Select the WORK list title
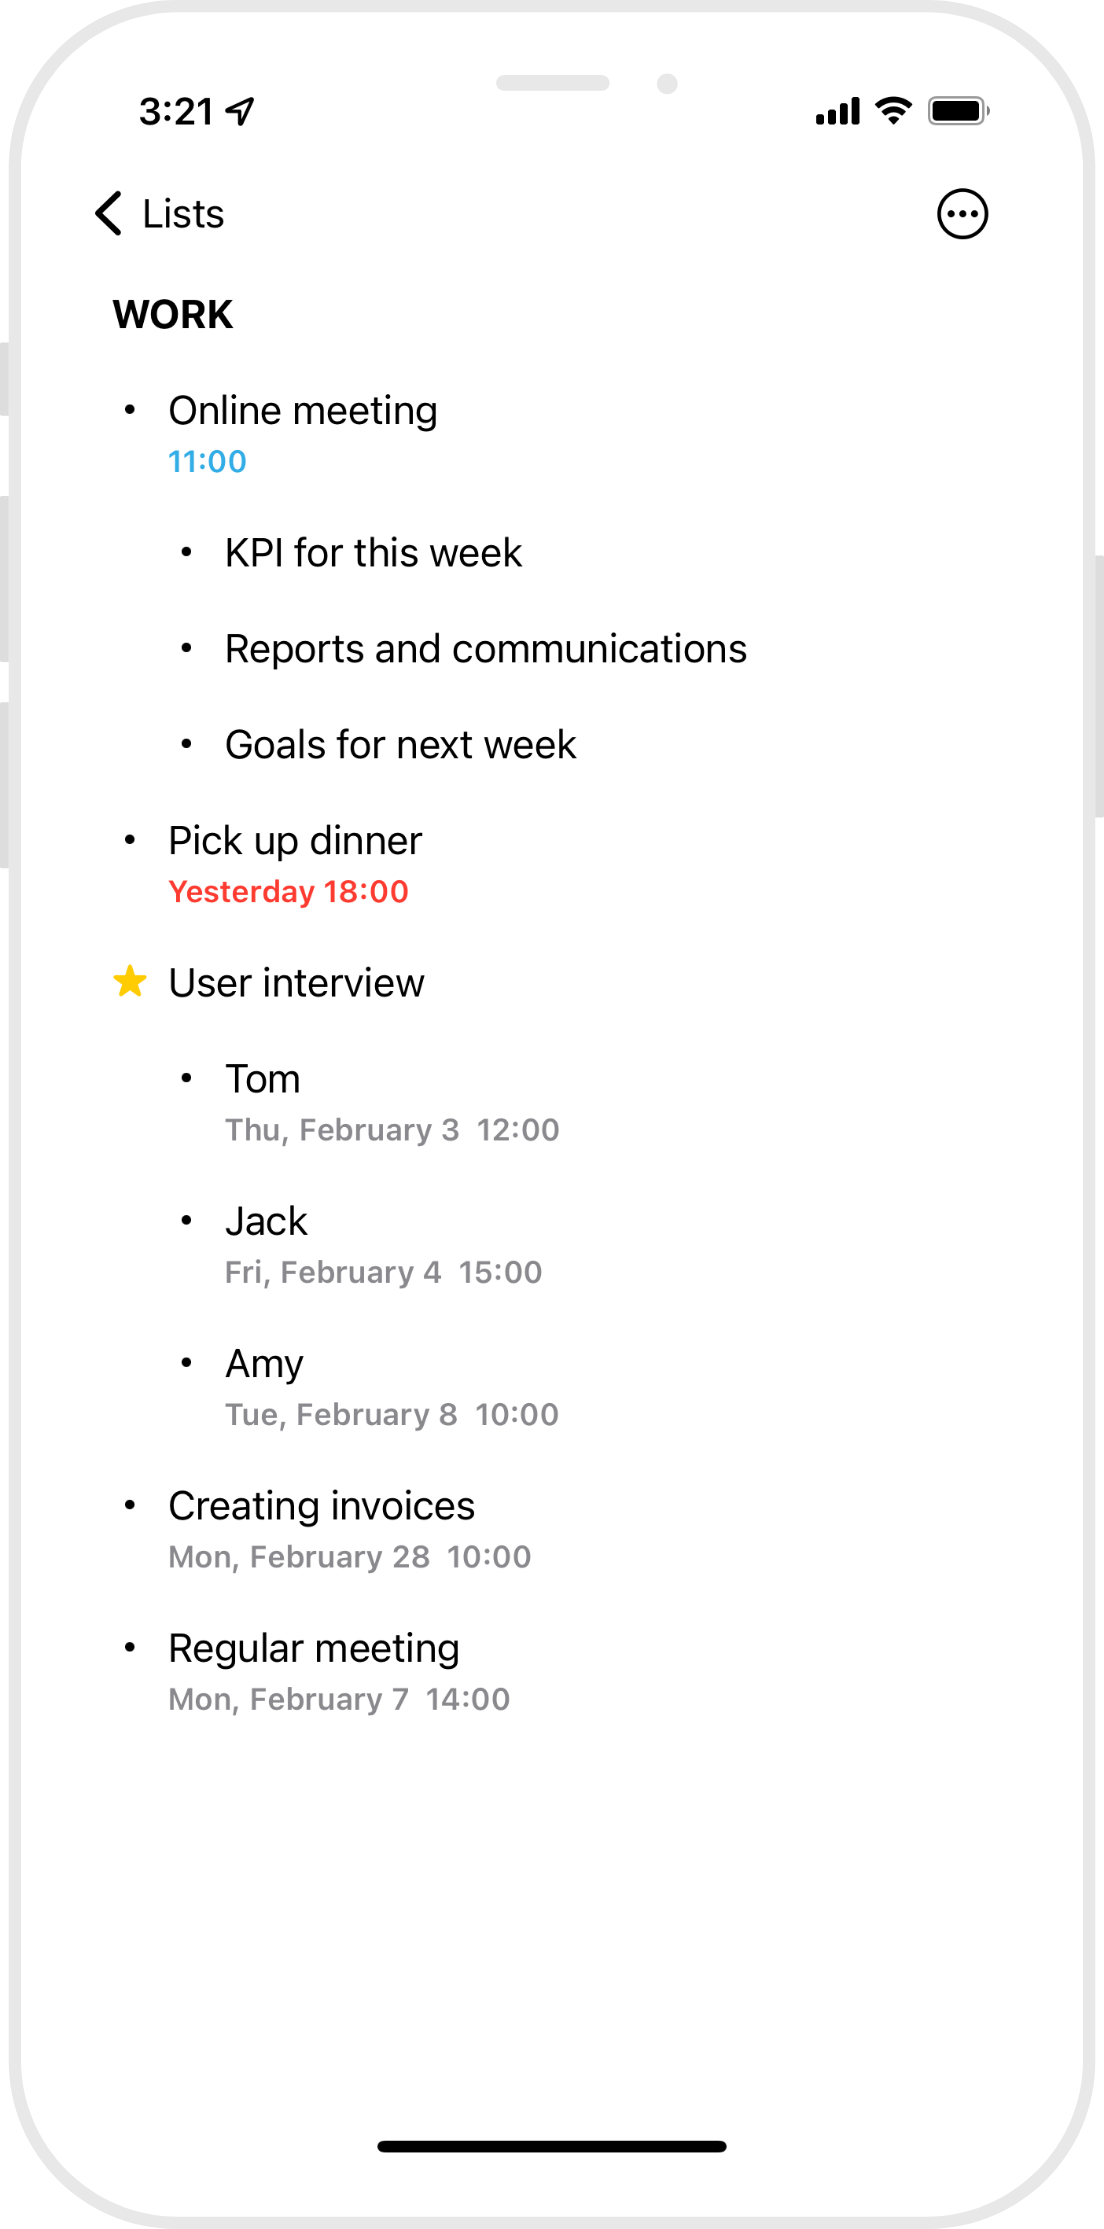This screenshot has width=1104, height=2229. point(173,315)
